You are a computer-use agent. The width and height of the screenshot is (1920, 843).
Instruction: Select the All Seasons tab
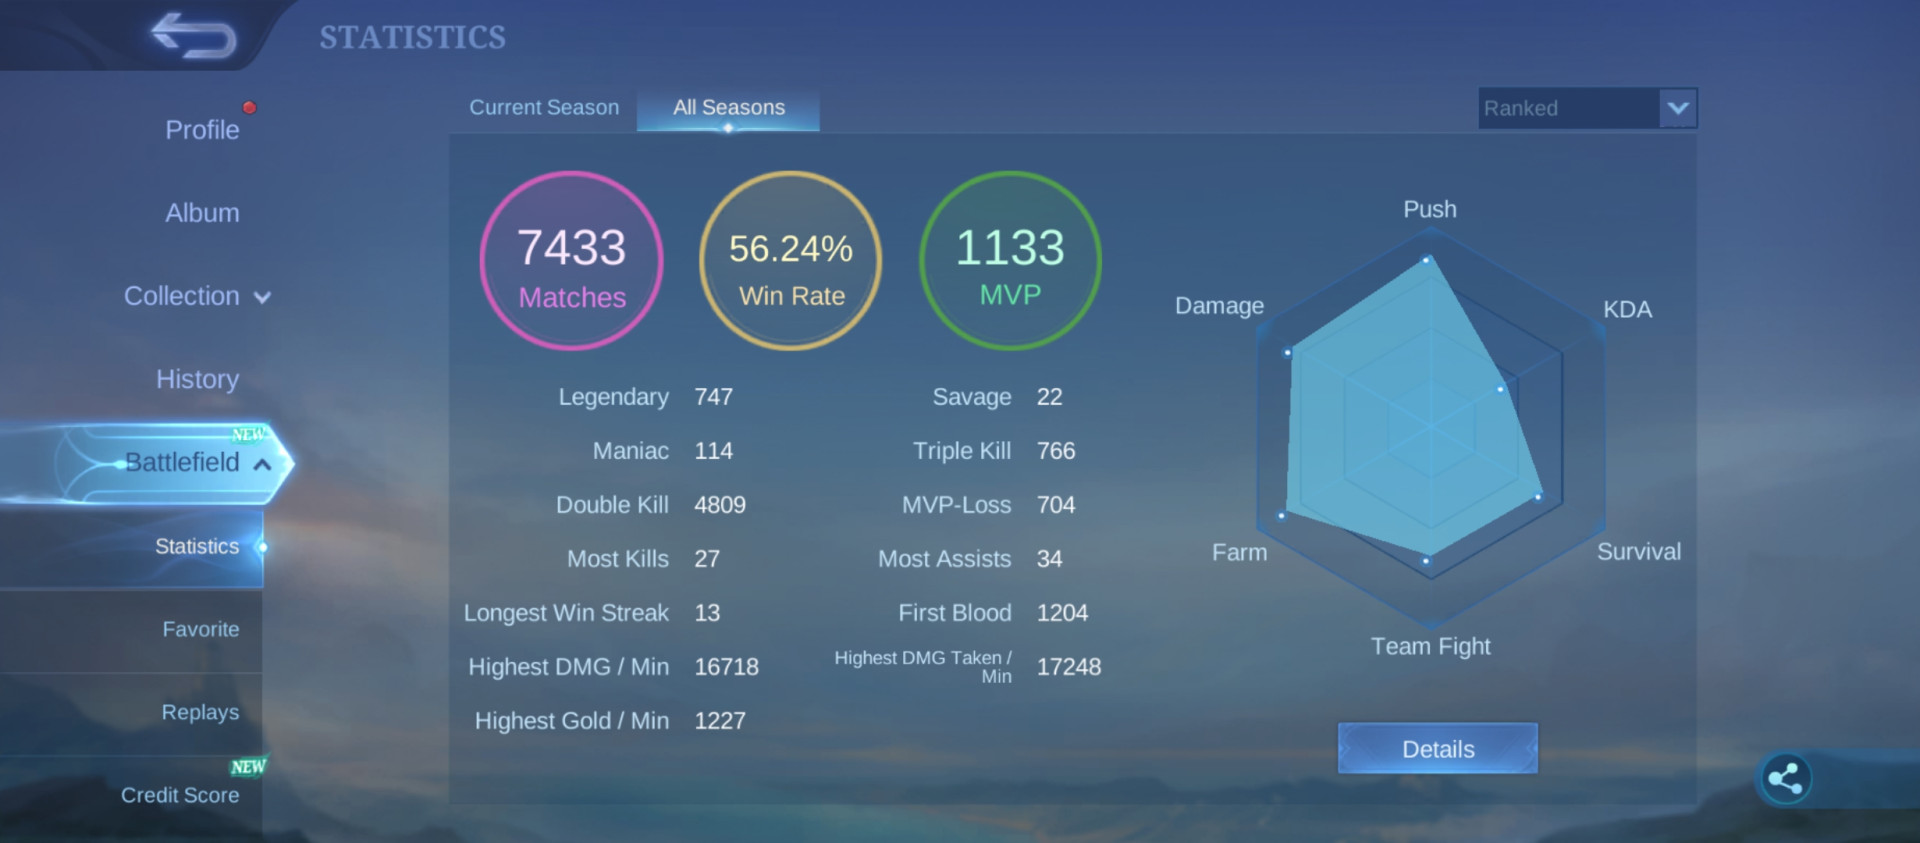(x=728, y=108)
